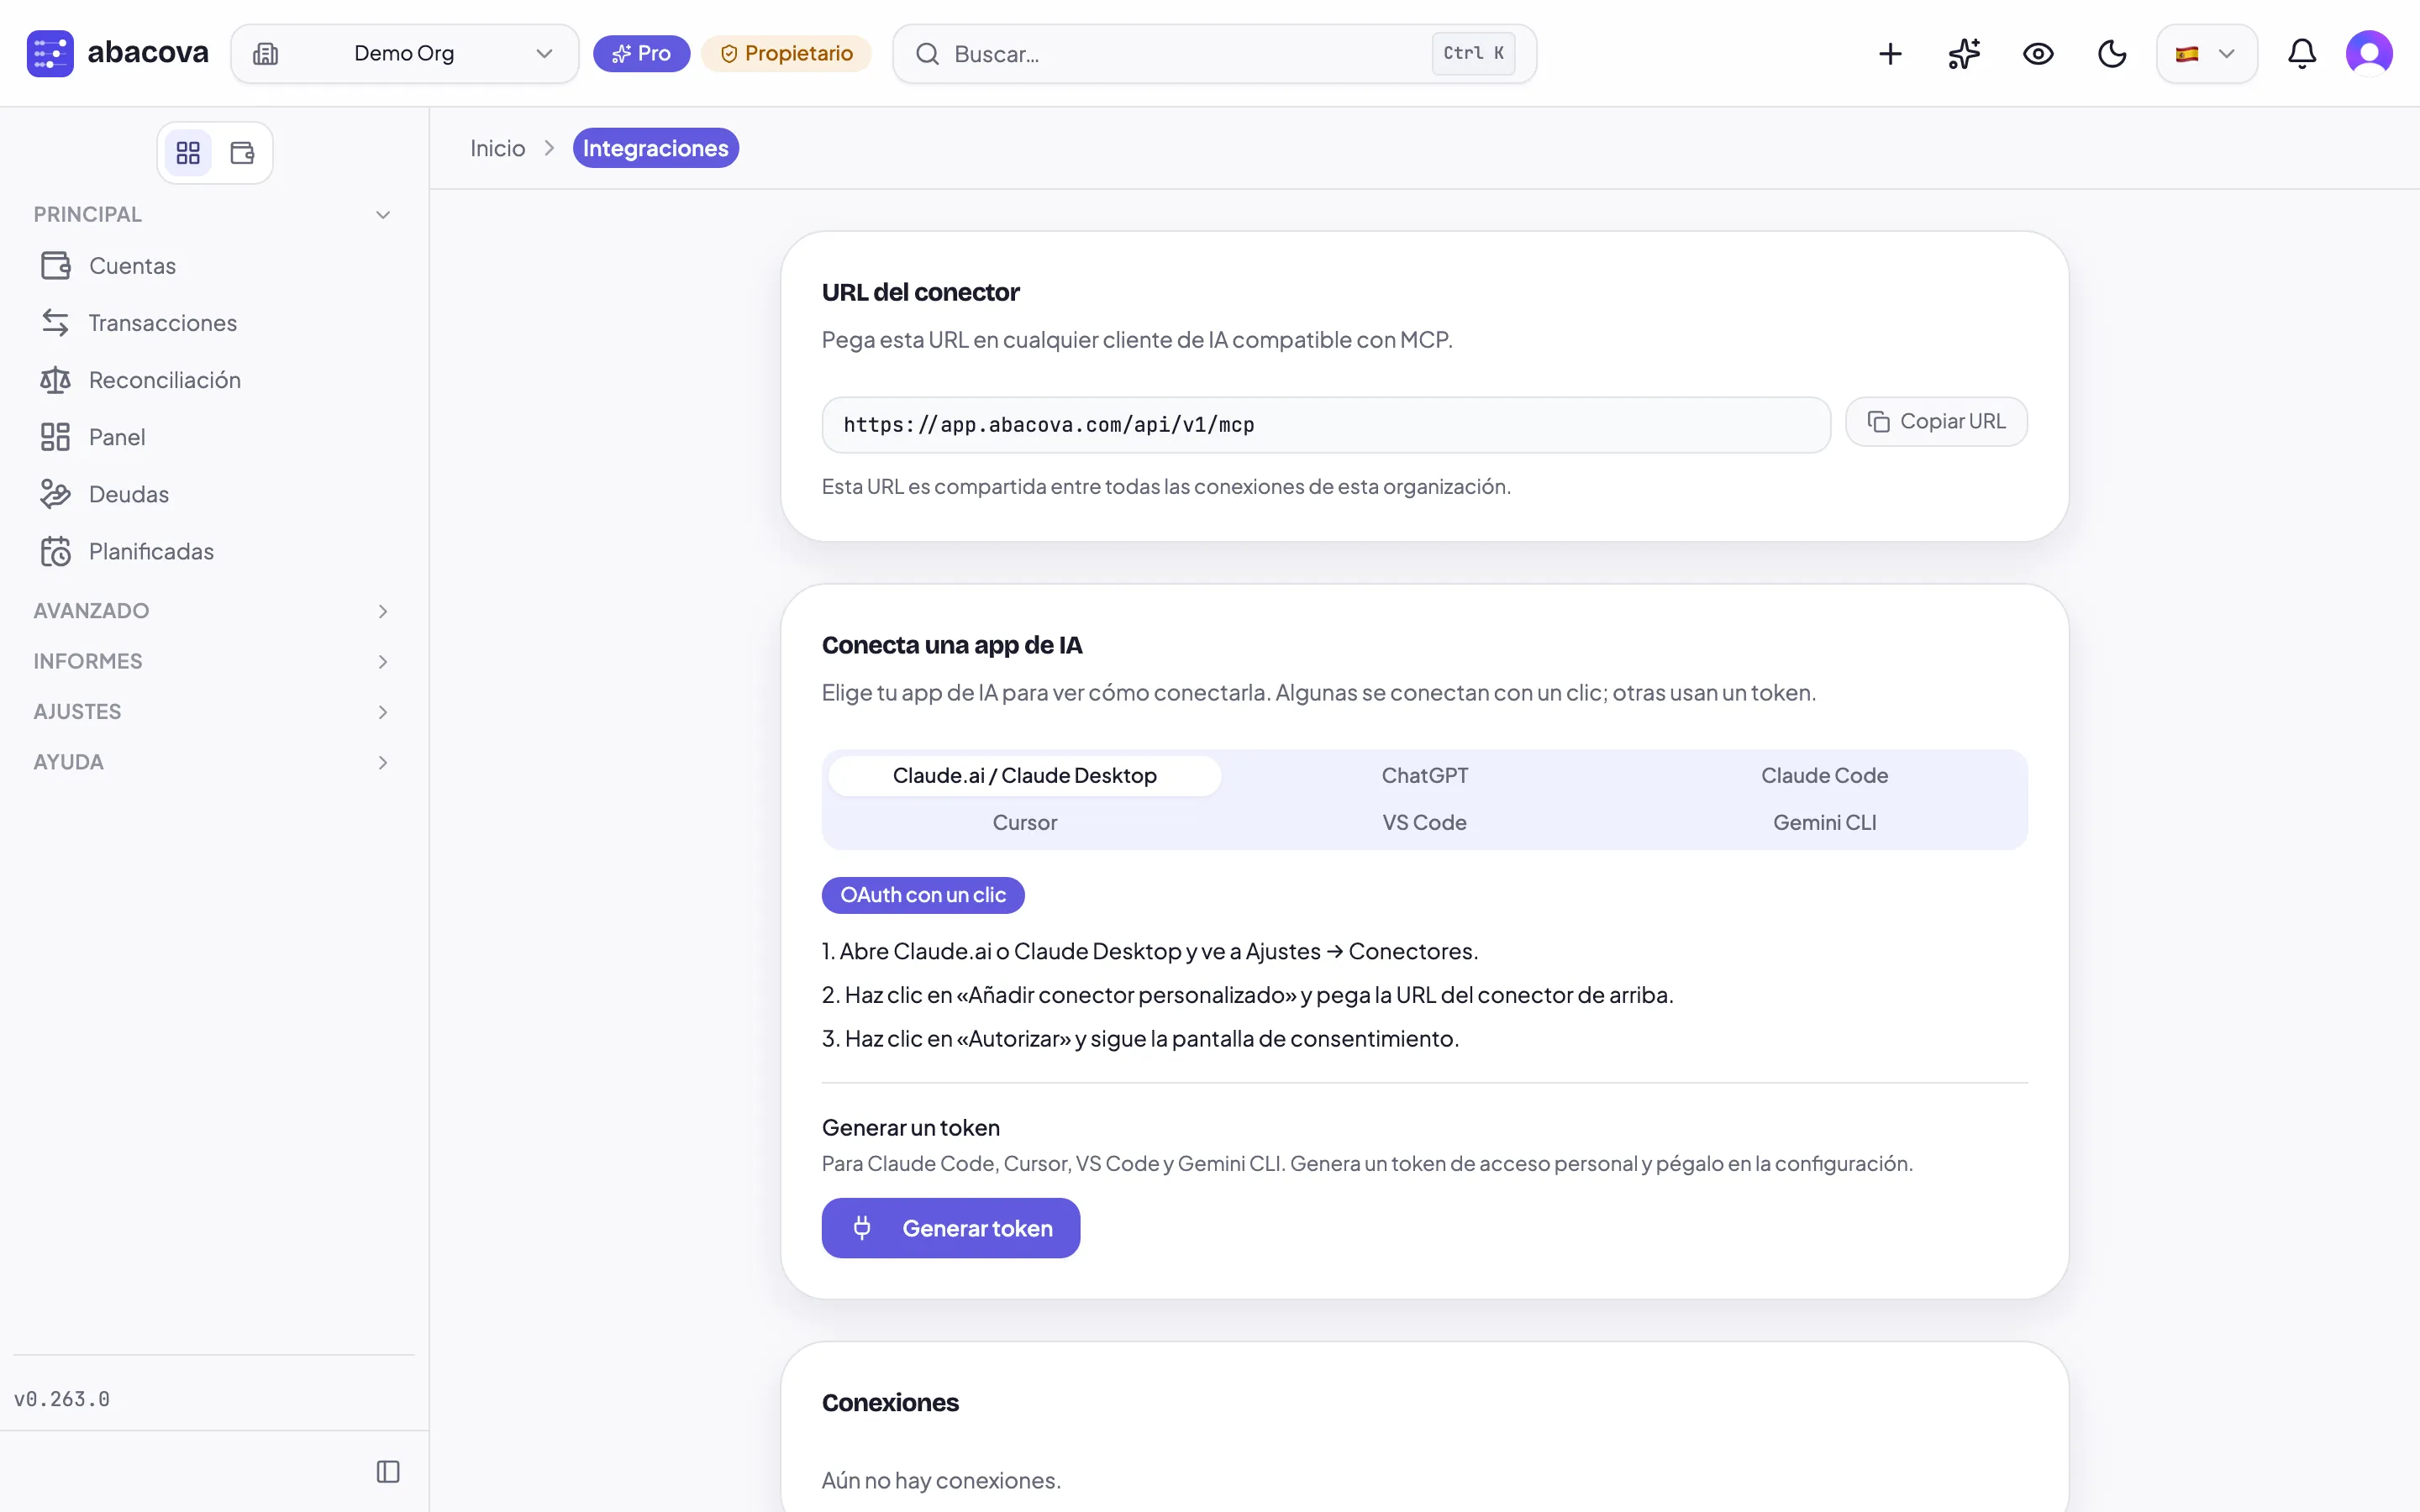Switch to the wallet view sidebar toggle

pos(242,153)
